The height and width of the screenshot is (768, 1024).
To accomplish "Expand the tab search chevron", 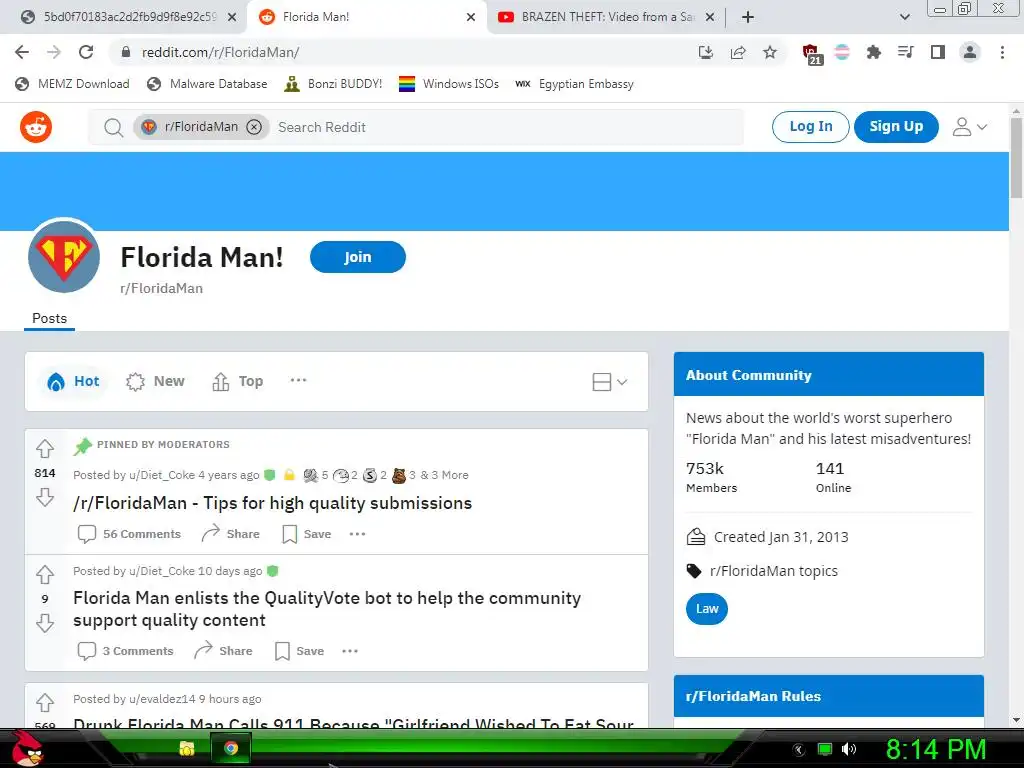I will coord(904,17).
